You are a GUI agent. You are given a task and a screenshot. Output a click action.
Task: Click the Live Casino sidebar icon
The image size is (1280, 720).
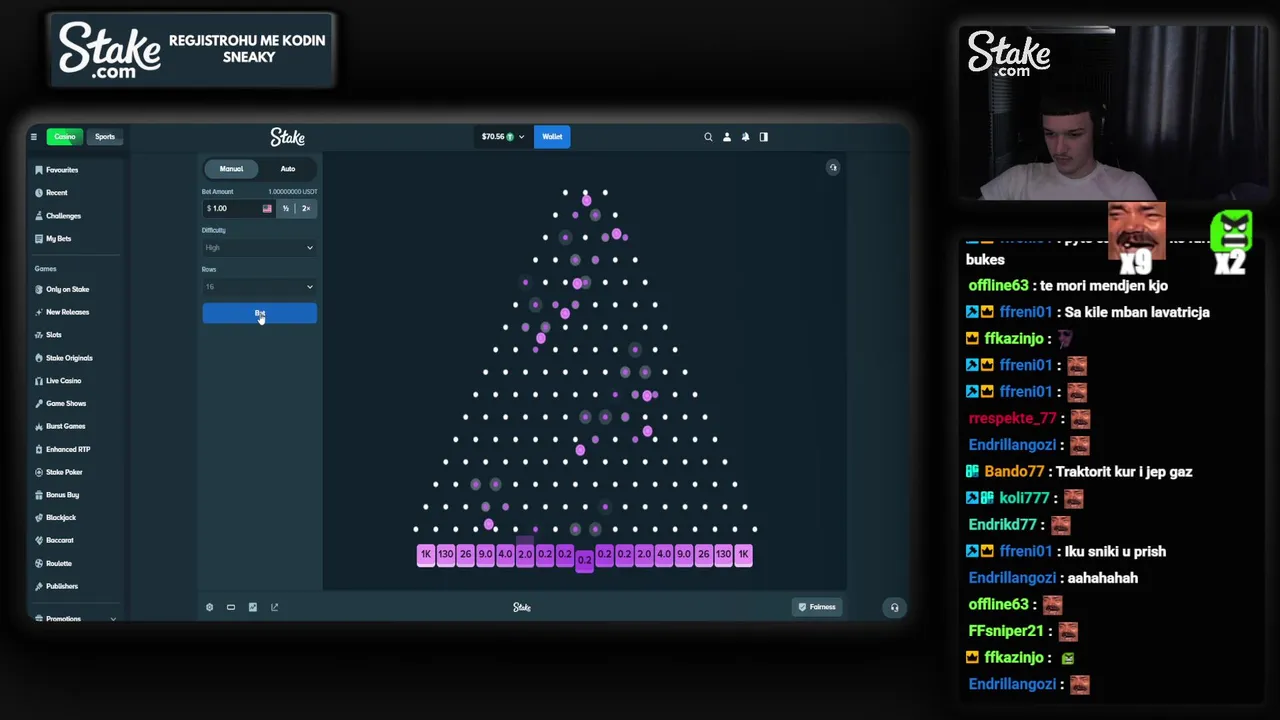point(39,381)
